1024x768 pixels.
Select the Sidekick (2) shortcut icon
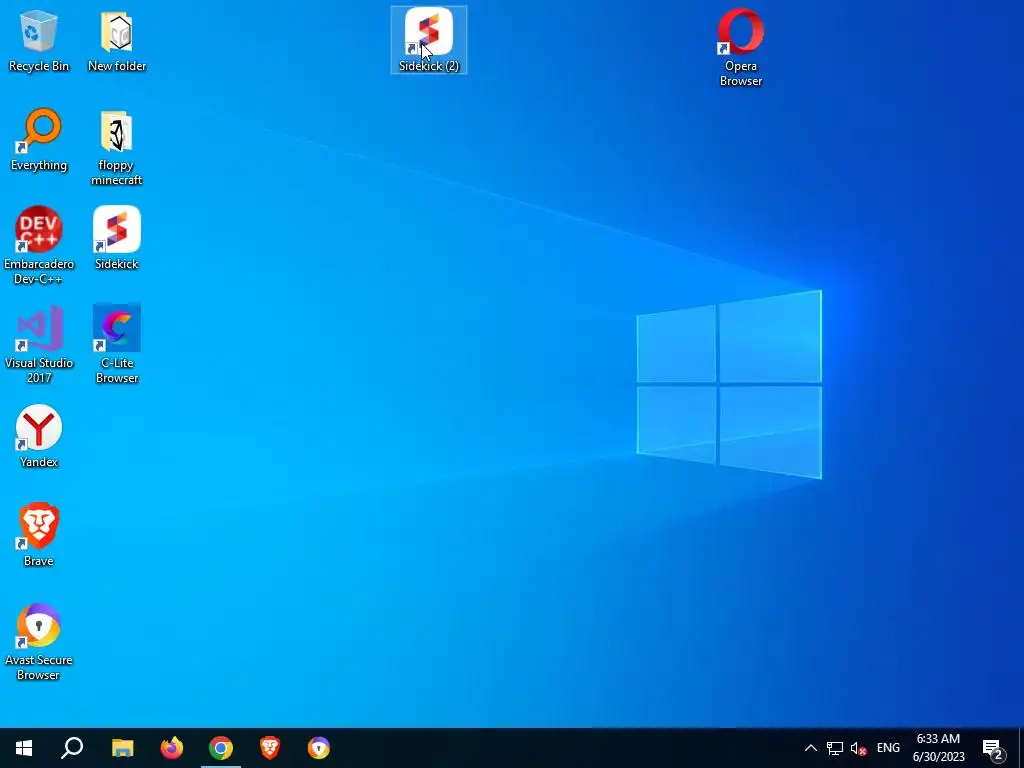[429, 40]
